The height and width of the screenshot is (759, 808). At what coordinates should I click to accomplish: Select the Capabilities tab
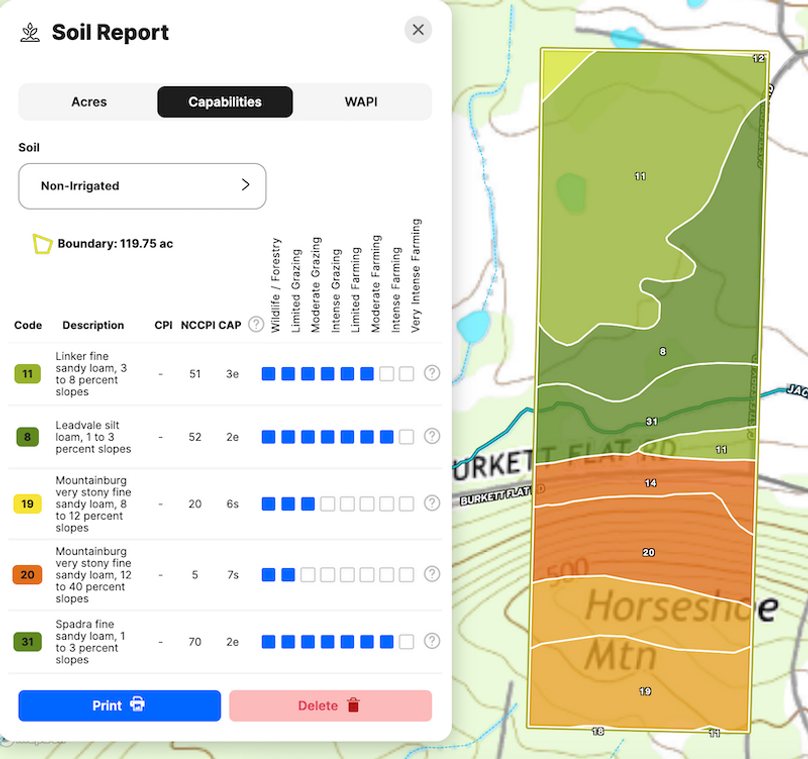(x=225, y=102)
